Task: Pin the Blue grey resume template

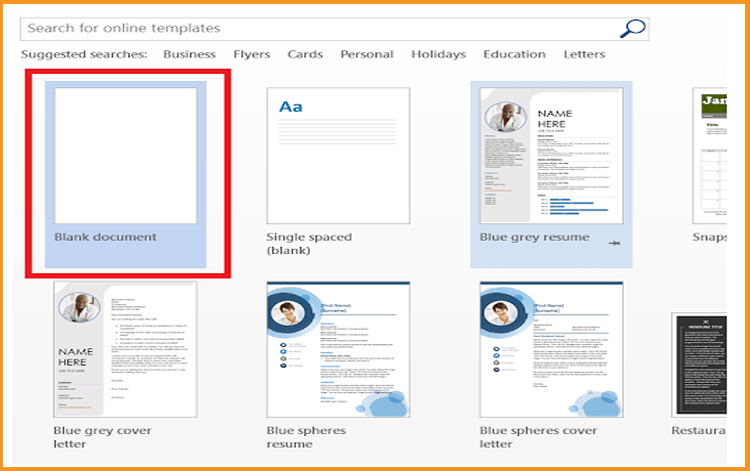Action: 615,243
